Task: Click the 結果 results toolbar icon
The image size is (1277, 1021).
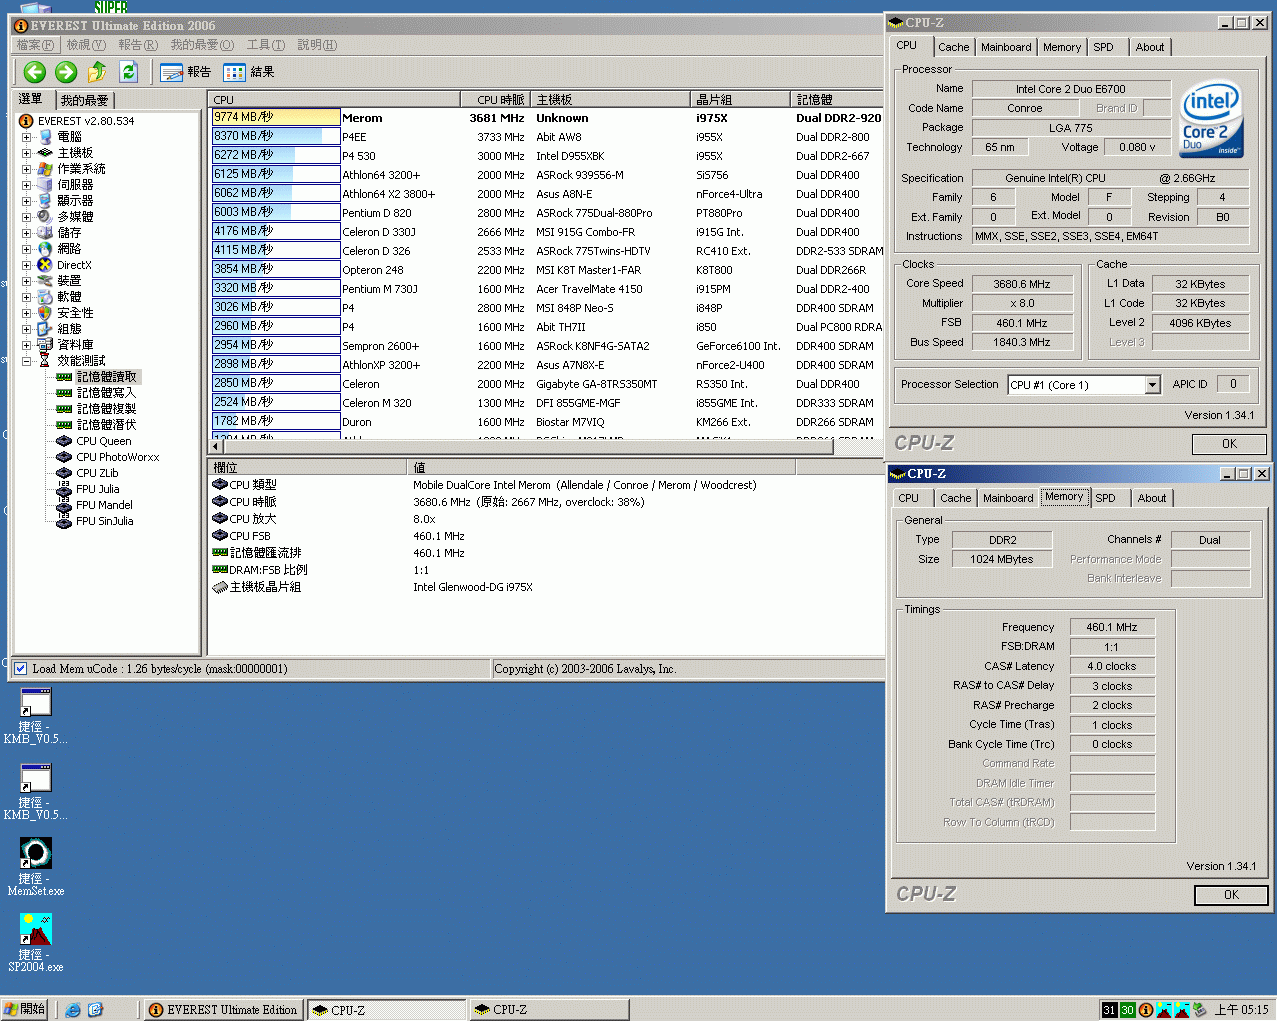Action: (x=249, y=72)
